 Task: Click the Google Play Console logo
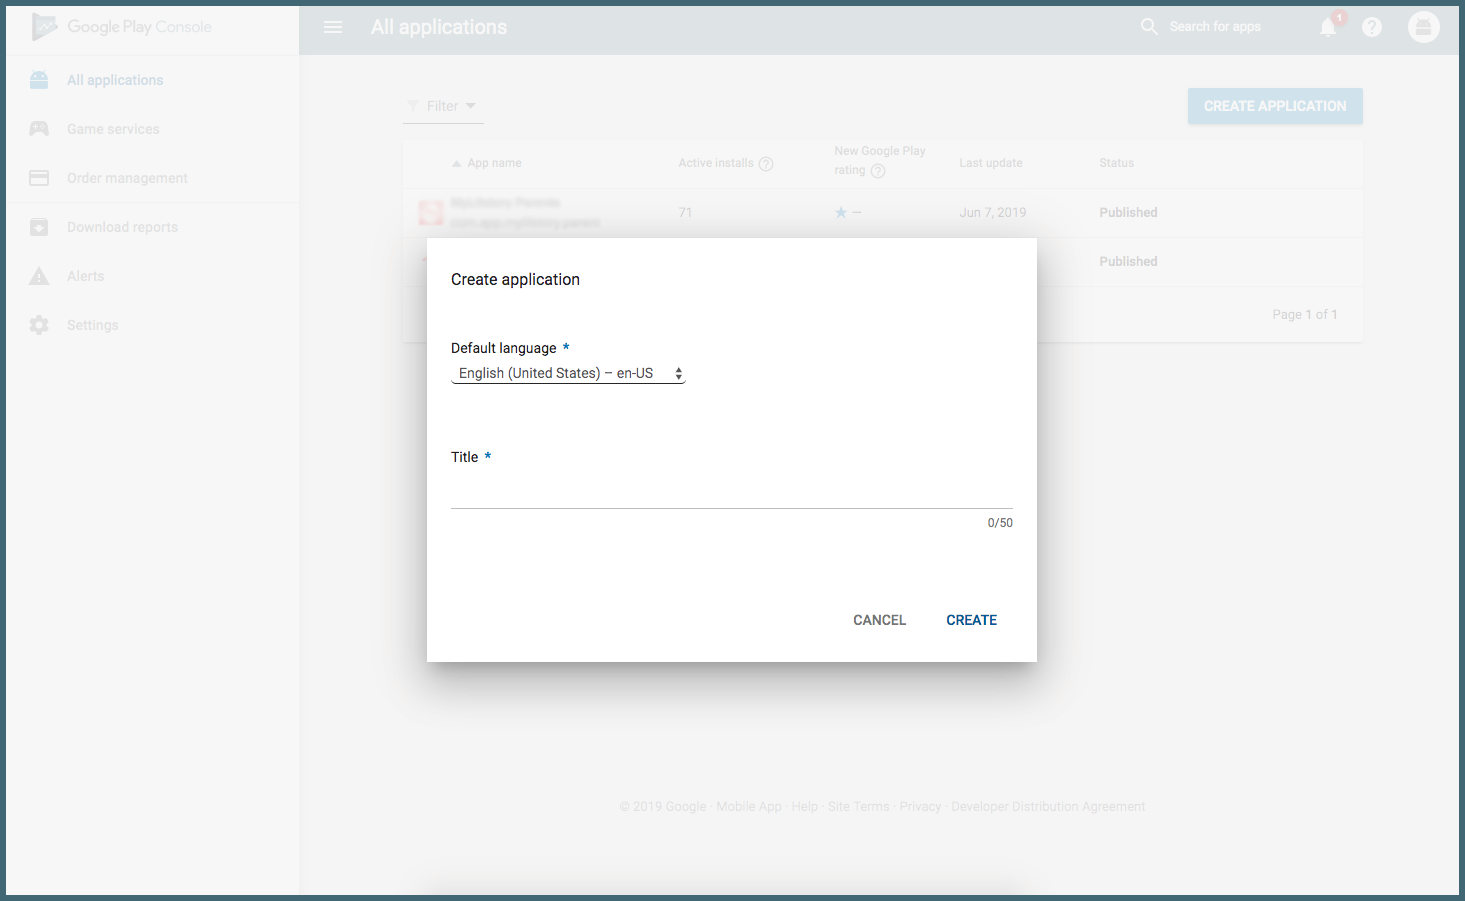pos(120,26)
